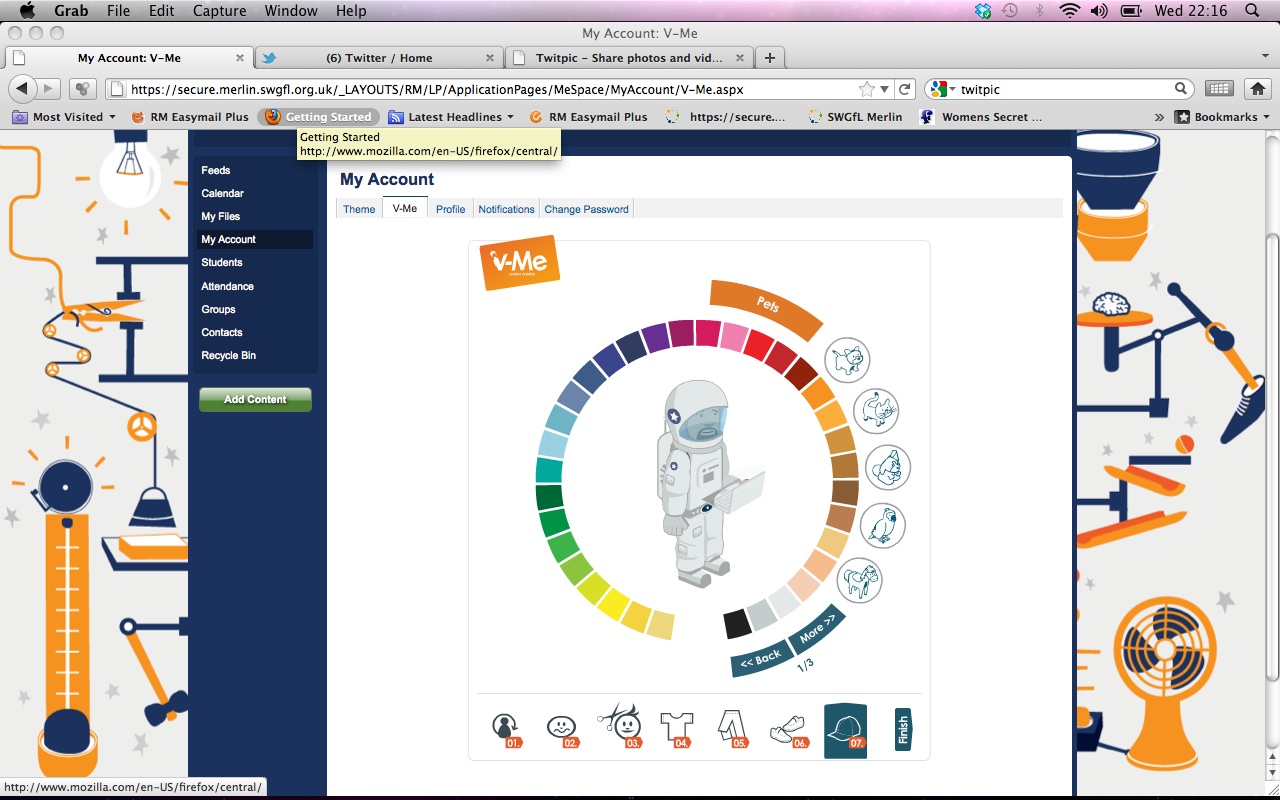Open the Grab menu
Viewport: 1280px width, 800px height.
71,11
